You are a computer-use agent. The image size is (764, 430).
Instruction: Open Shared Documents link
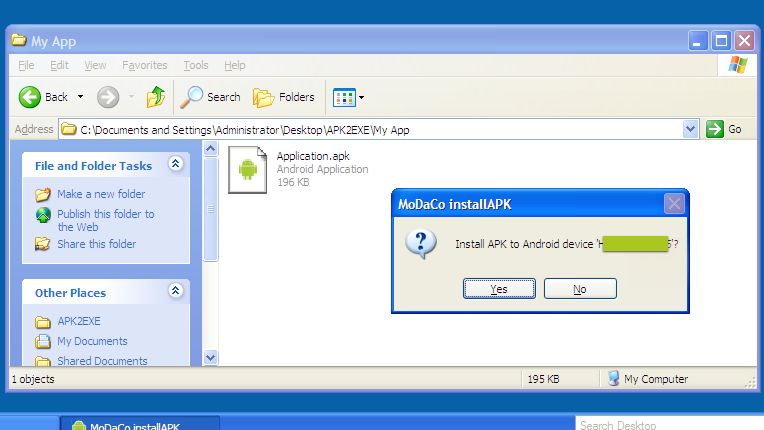(x=102, y=361)
